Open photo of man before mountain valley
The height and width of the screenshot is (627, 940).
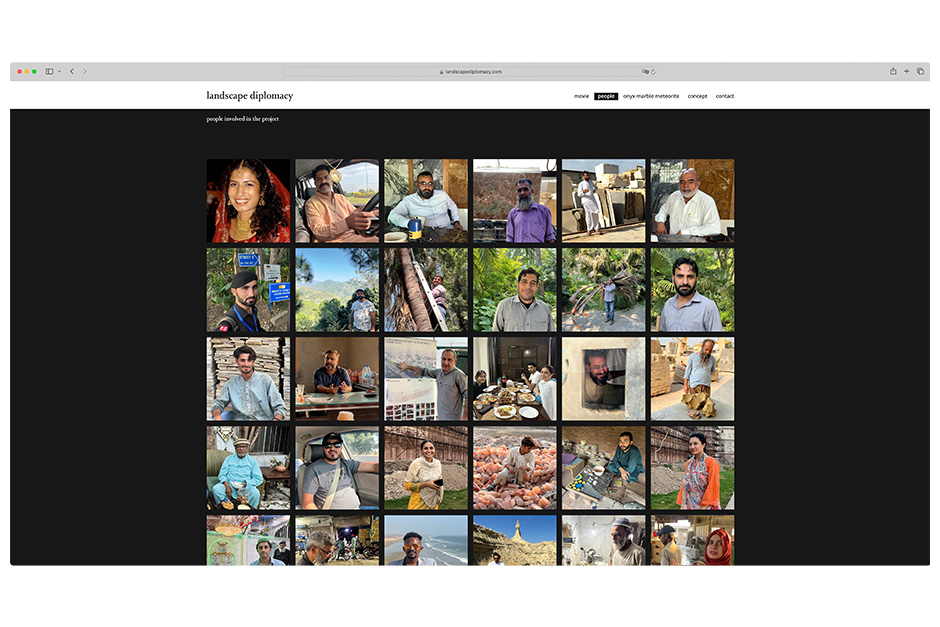pos(337,290)
